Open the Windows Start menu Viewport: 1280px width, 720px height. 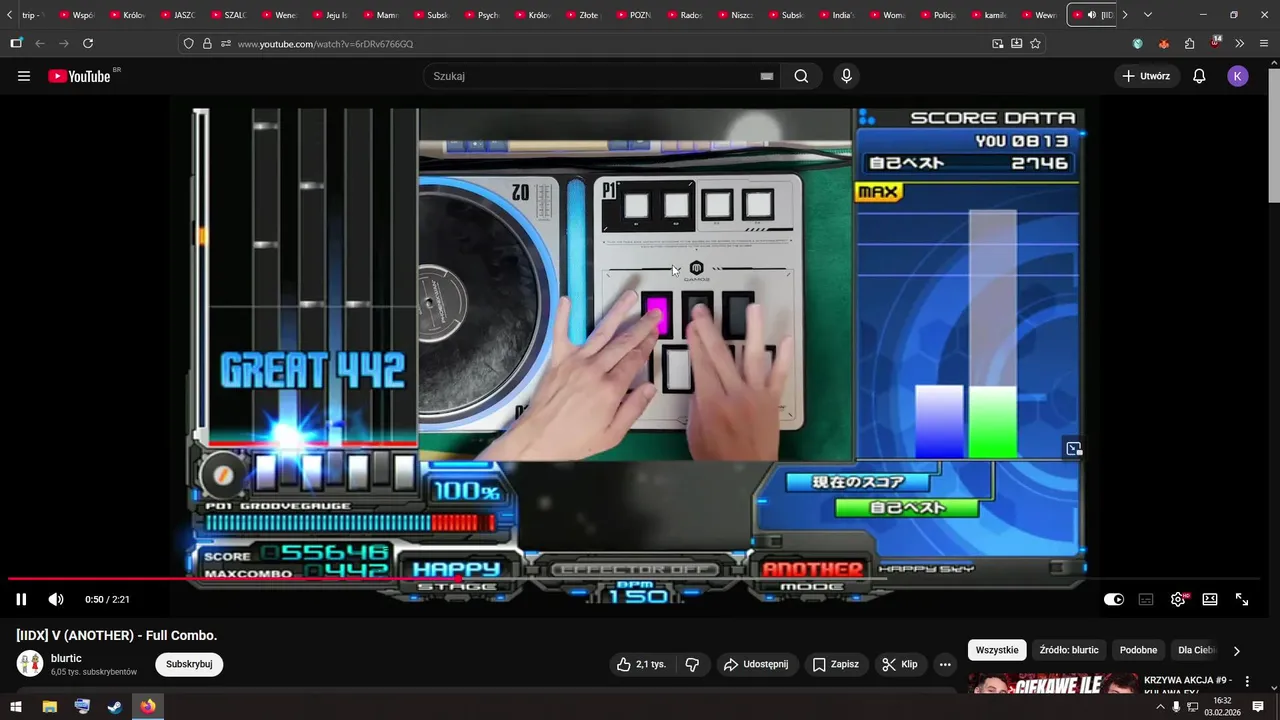pyautogui.click(x=16, y=706)
